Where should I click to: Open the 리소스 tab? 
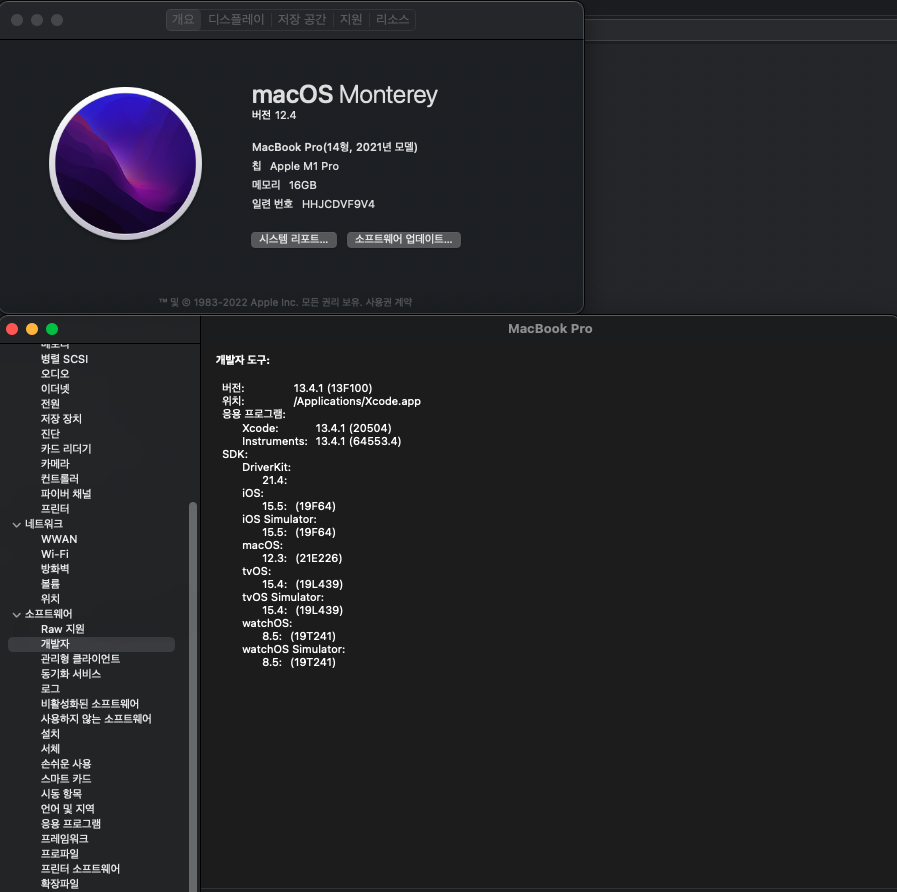pos(392,19)
